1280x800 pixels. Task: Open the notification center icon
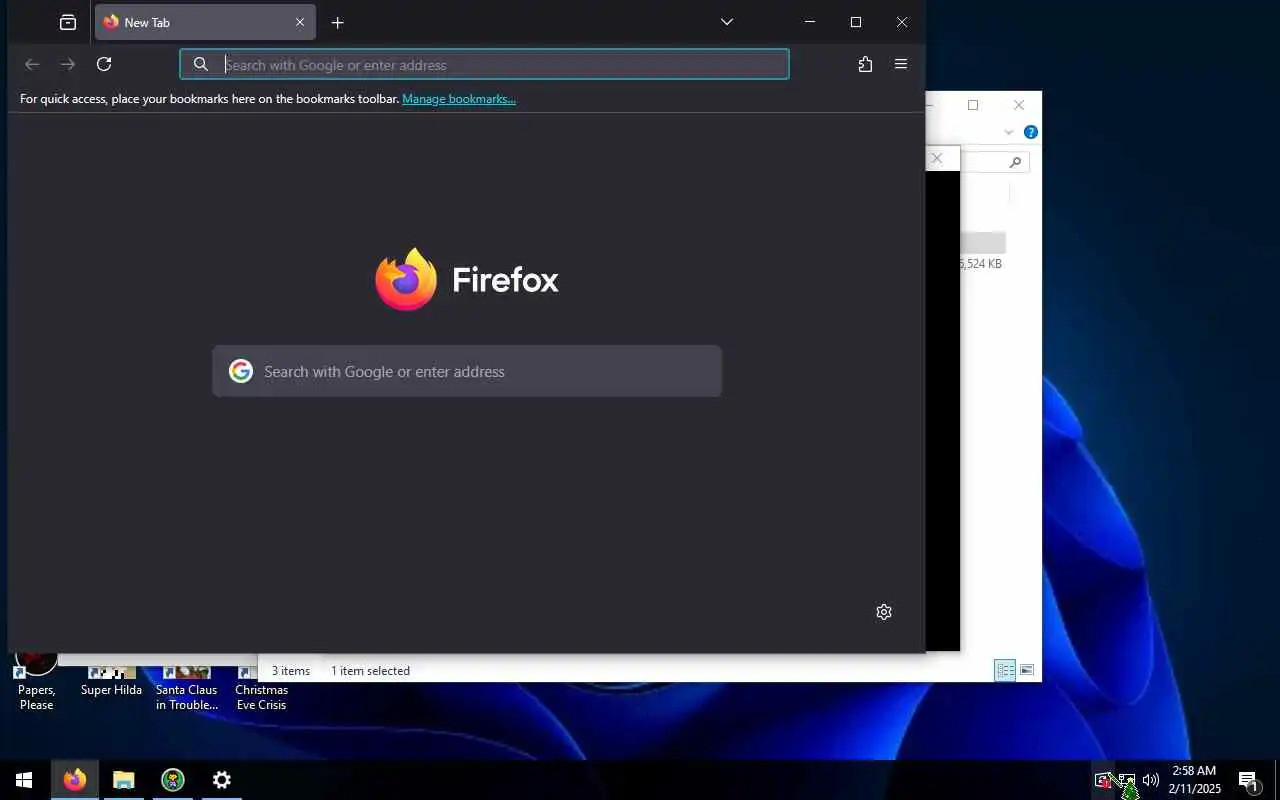click(x=1248, y=780)
